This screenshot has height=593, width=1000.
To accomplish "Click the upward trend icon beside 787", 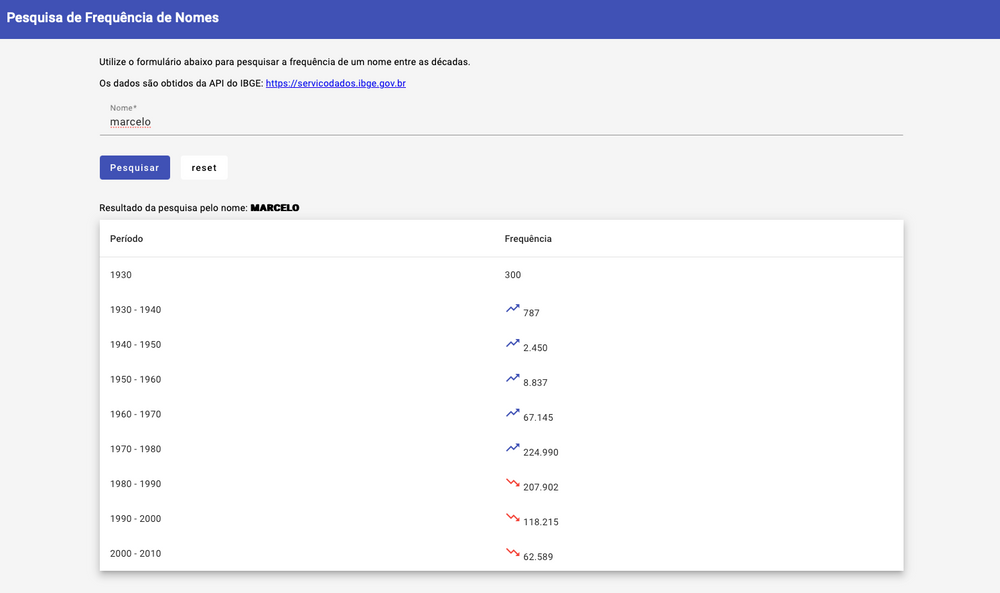I will 513,309.
